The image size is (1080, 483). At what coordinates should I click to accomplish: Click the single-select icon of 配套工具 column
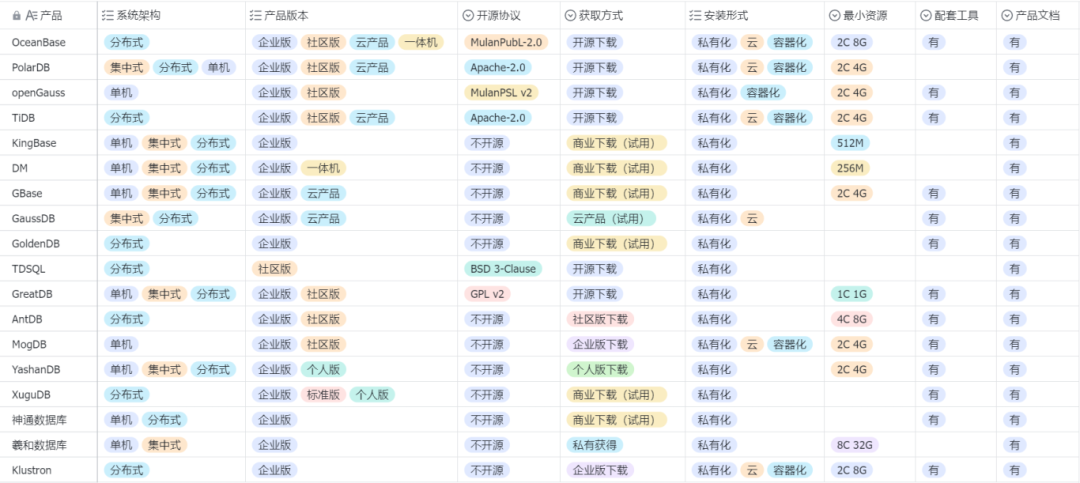[926, 15]
